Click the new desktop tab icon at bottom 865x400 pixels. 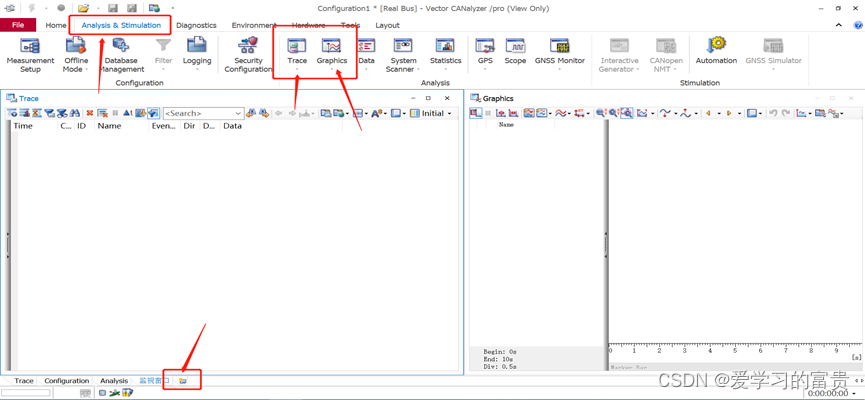[183, 381]
